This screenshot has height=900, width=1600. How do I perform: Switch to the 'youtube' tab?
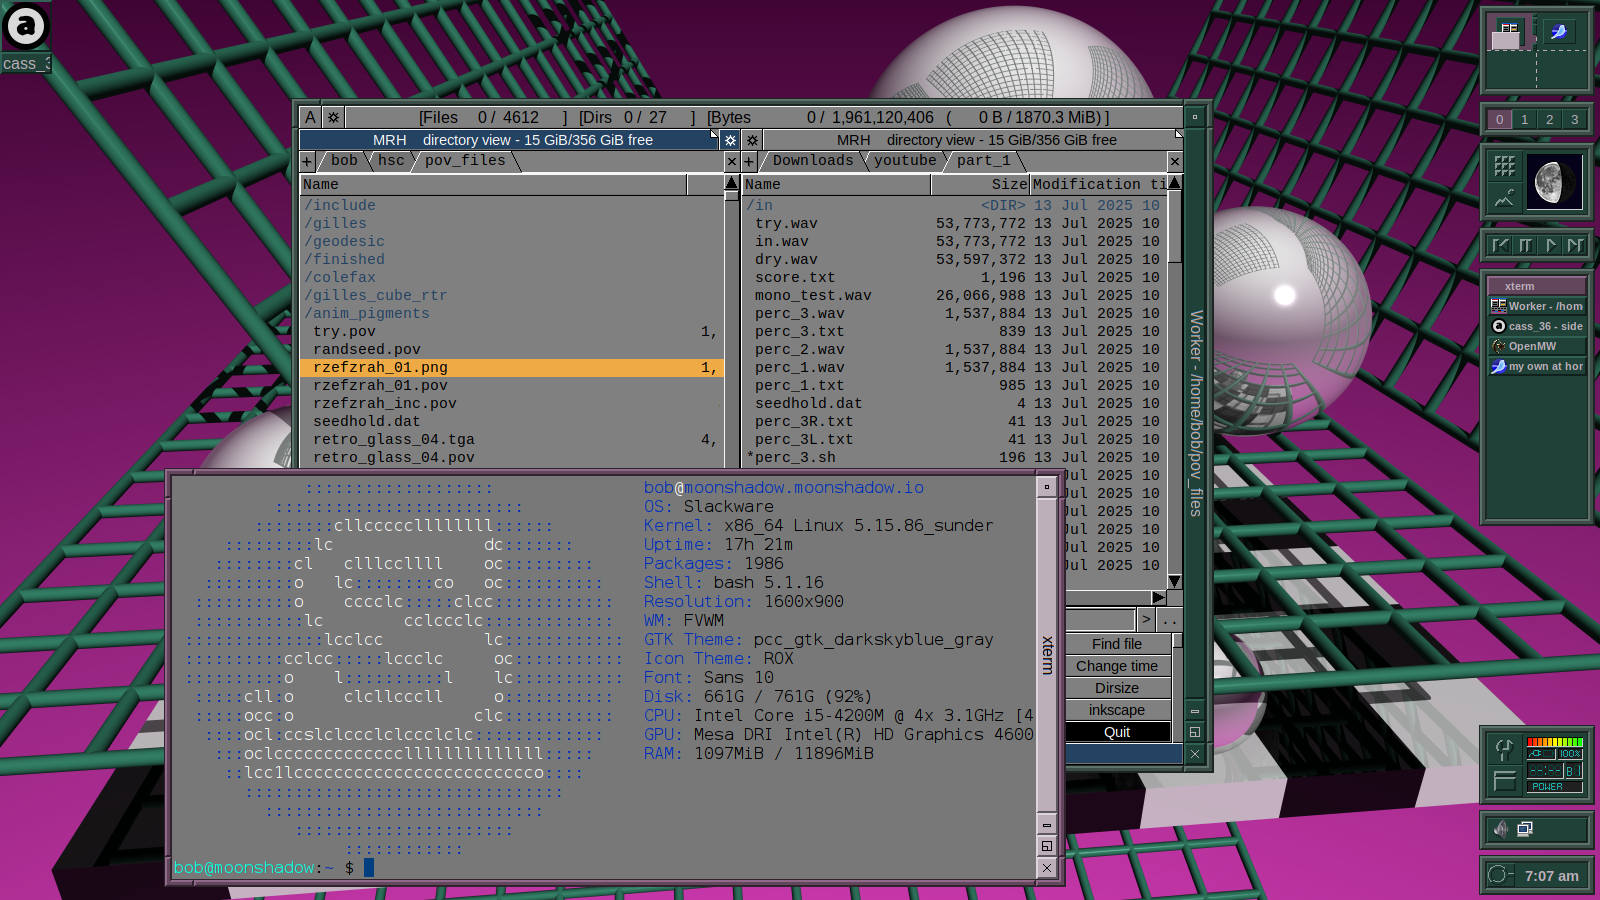point(905,160)
